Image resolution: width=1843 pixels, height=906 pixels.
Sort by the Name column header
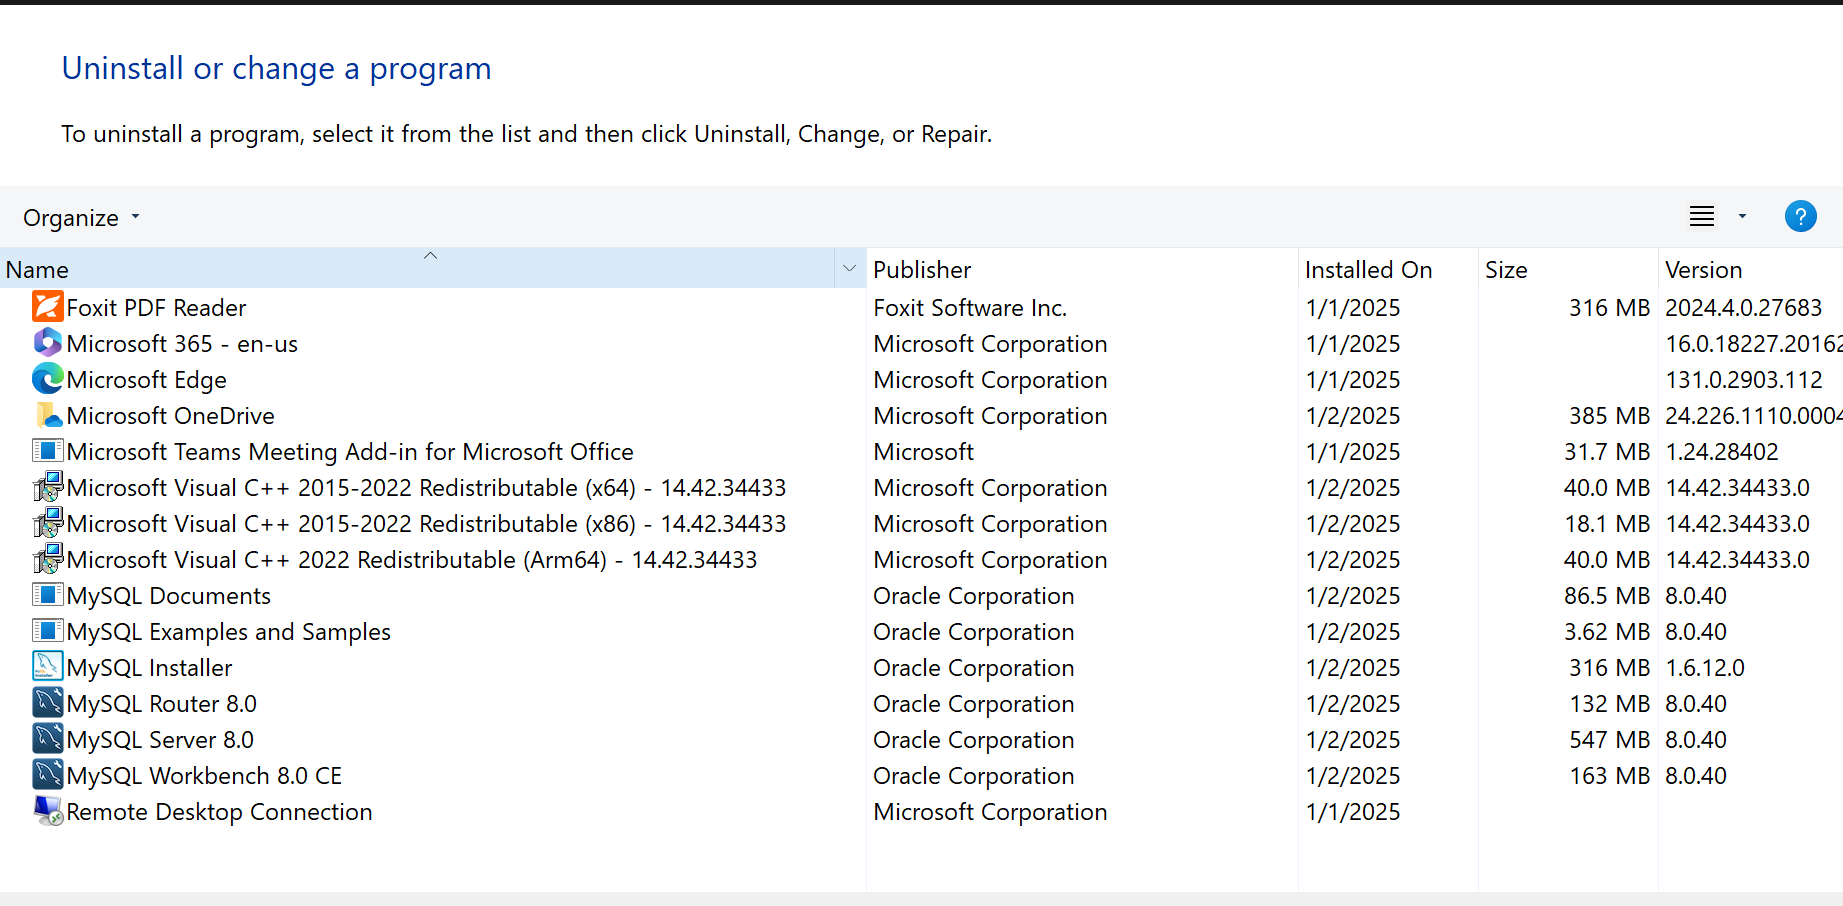point(417,269)
